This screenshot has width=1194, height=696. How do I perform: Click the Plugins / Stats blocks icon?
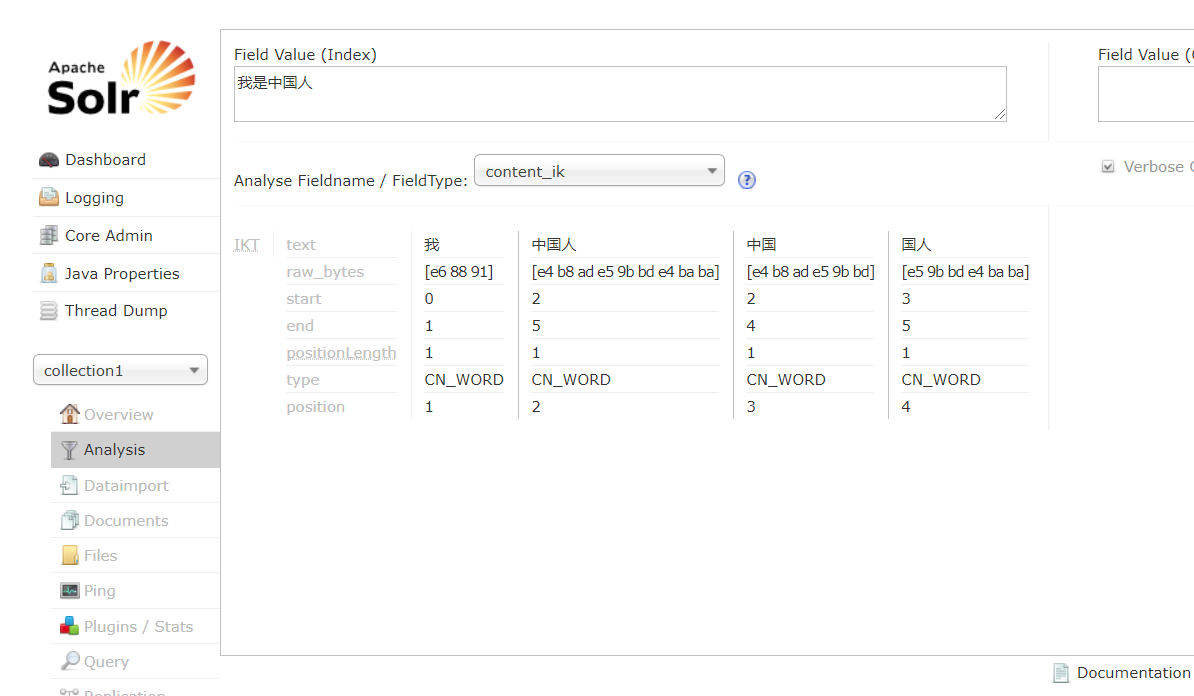[69, 626]
